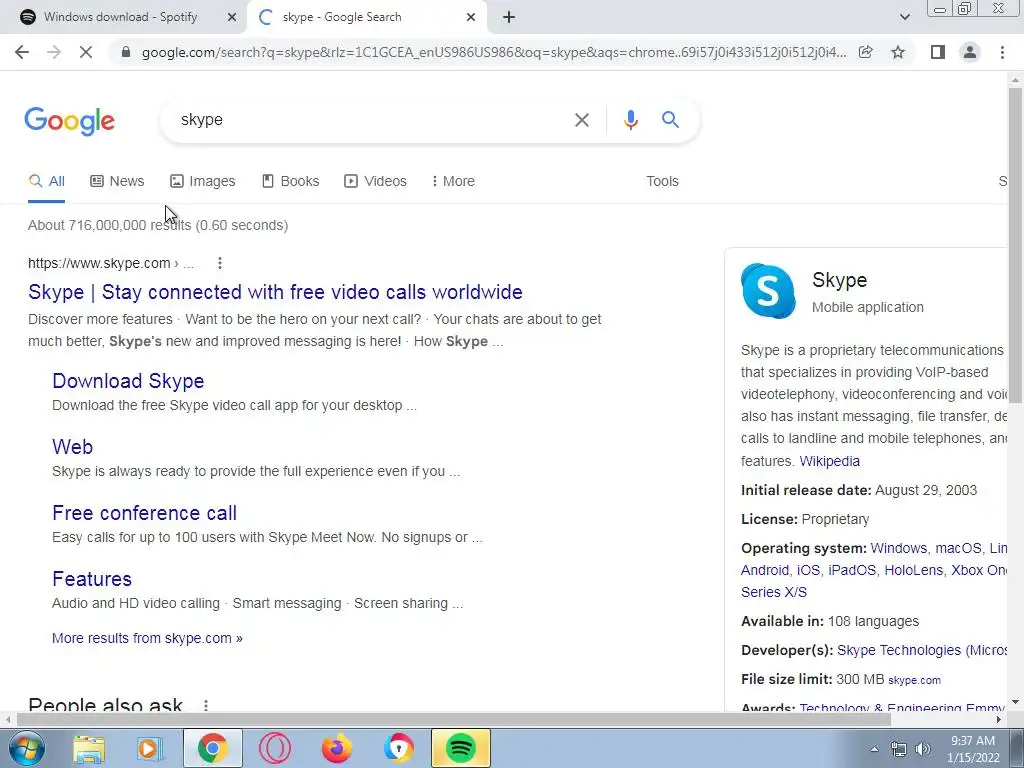This screenshot has width=1024, height=768.
Task: Open the Chrome three-dot menu
Action: [1002, 52]
